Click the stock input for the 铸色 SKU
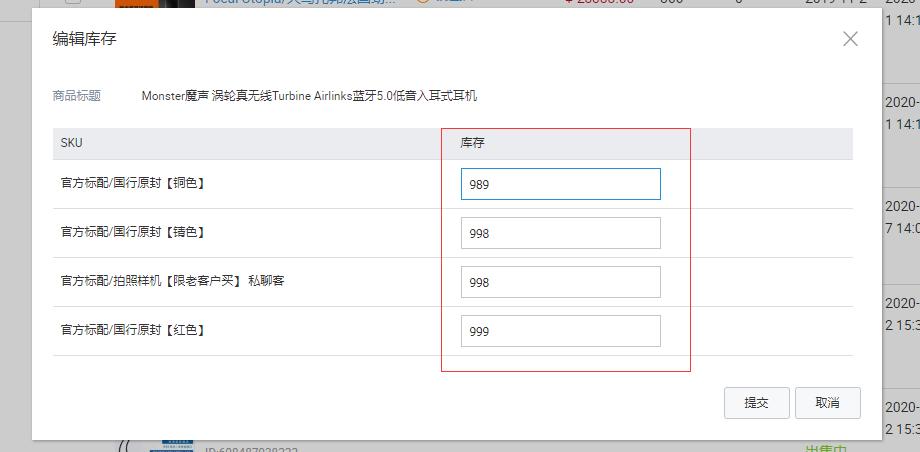920x452 pixels. [560, 233]
